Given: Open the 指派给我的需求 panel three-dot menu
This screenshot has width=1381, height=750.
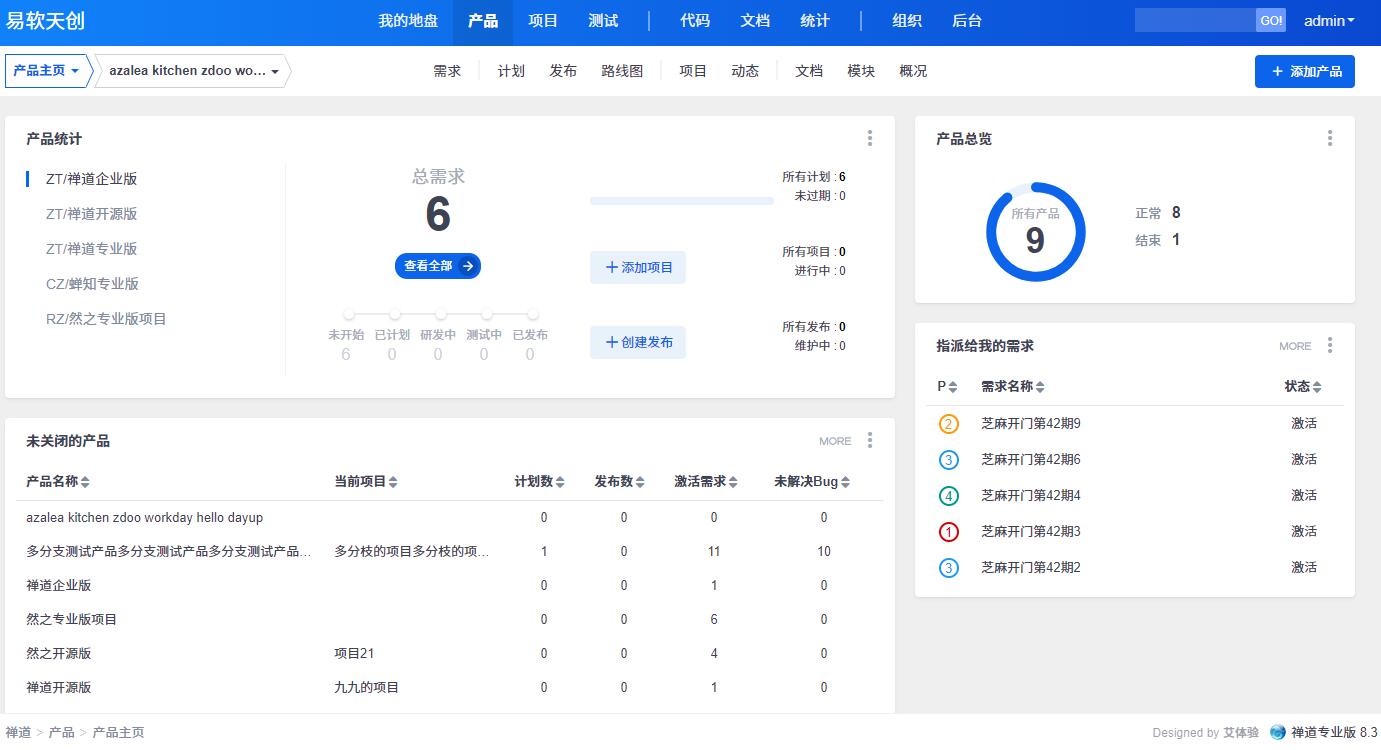Looking at the screenshot, I should point(1329,345).
